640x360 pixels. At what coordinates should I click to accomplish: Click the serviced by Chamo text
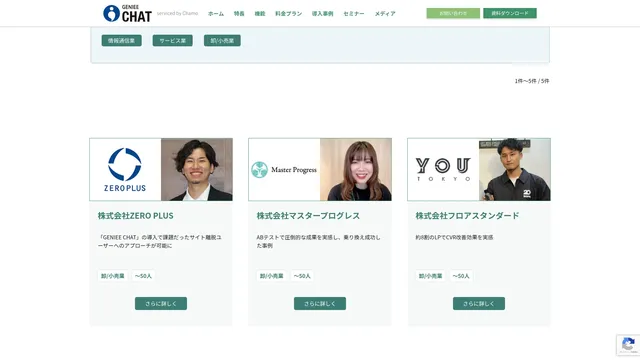178,13
